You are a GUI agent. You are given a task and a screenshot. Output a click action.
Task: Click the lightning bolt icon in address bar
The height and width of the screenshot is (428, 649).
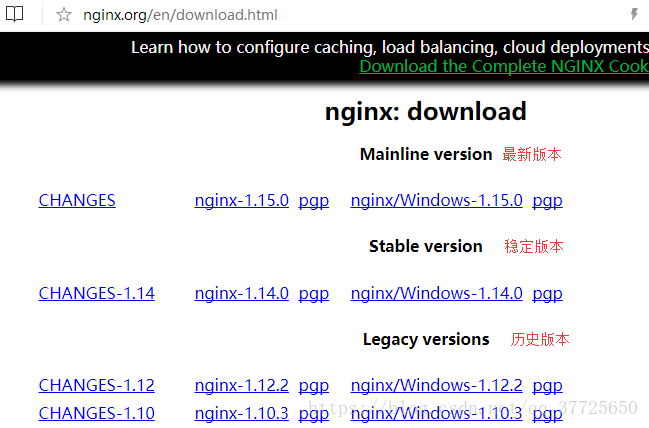[634, 14]
